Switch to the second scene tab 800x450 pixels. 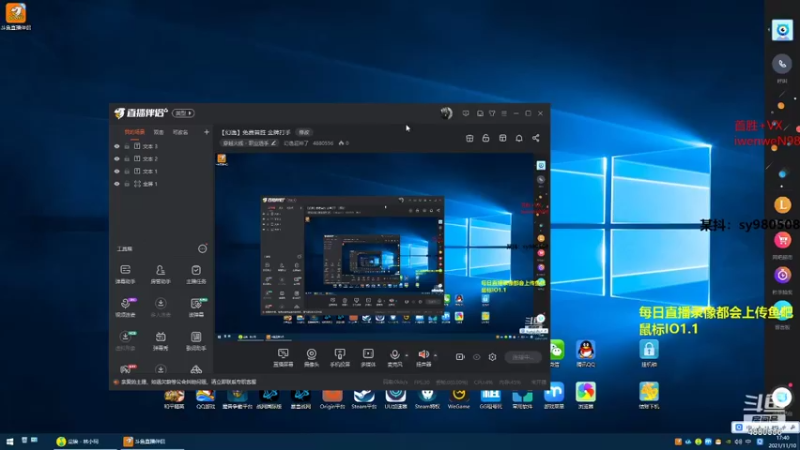159,132
